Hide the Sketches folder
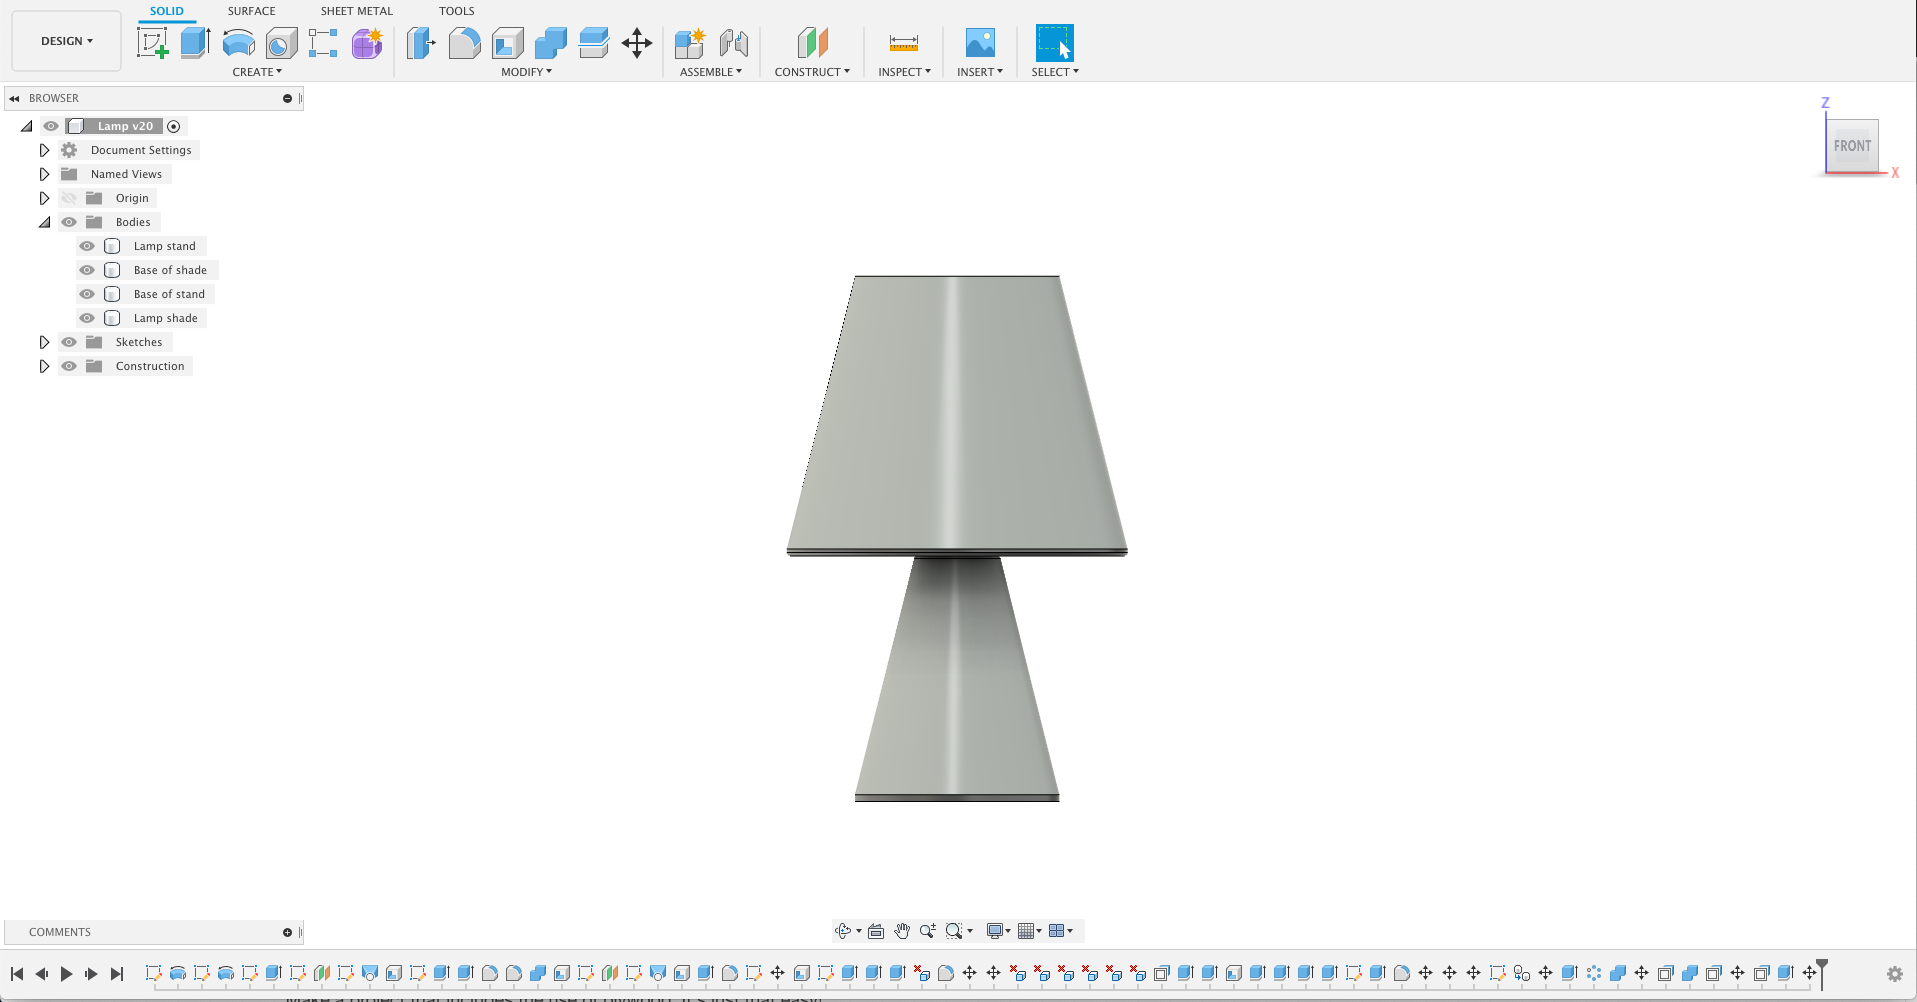 click(69, 341)
